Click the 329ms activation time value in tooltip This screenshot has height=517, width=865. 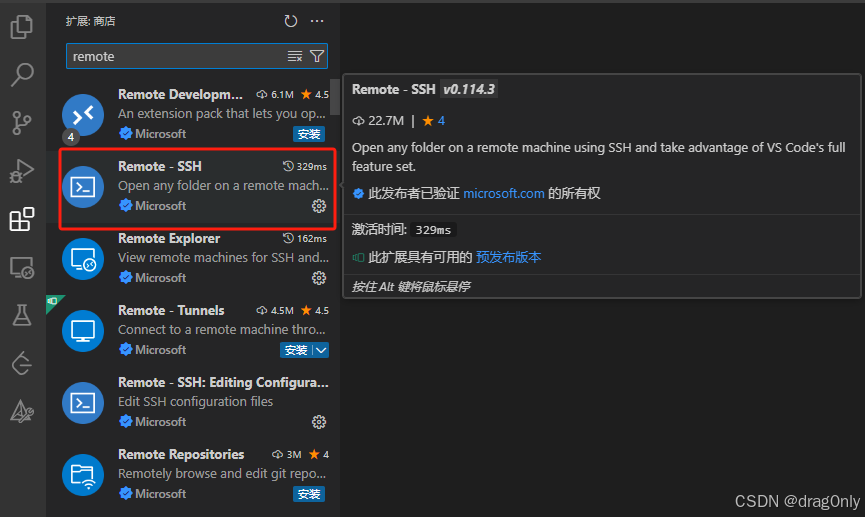[433, 230]
